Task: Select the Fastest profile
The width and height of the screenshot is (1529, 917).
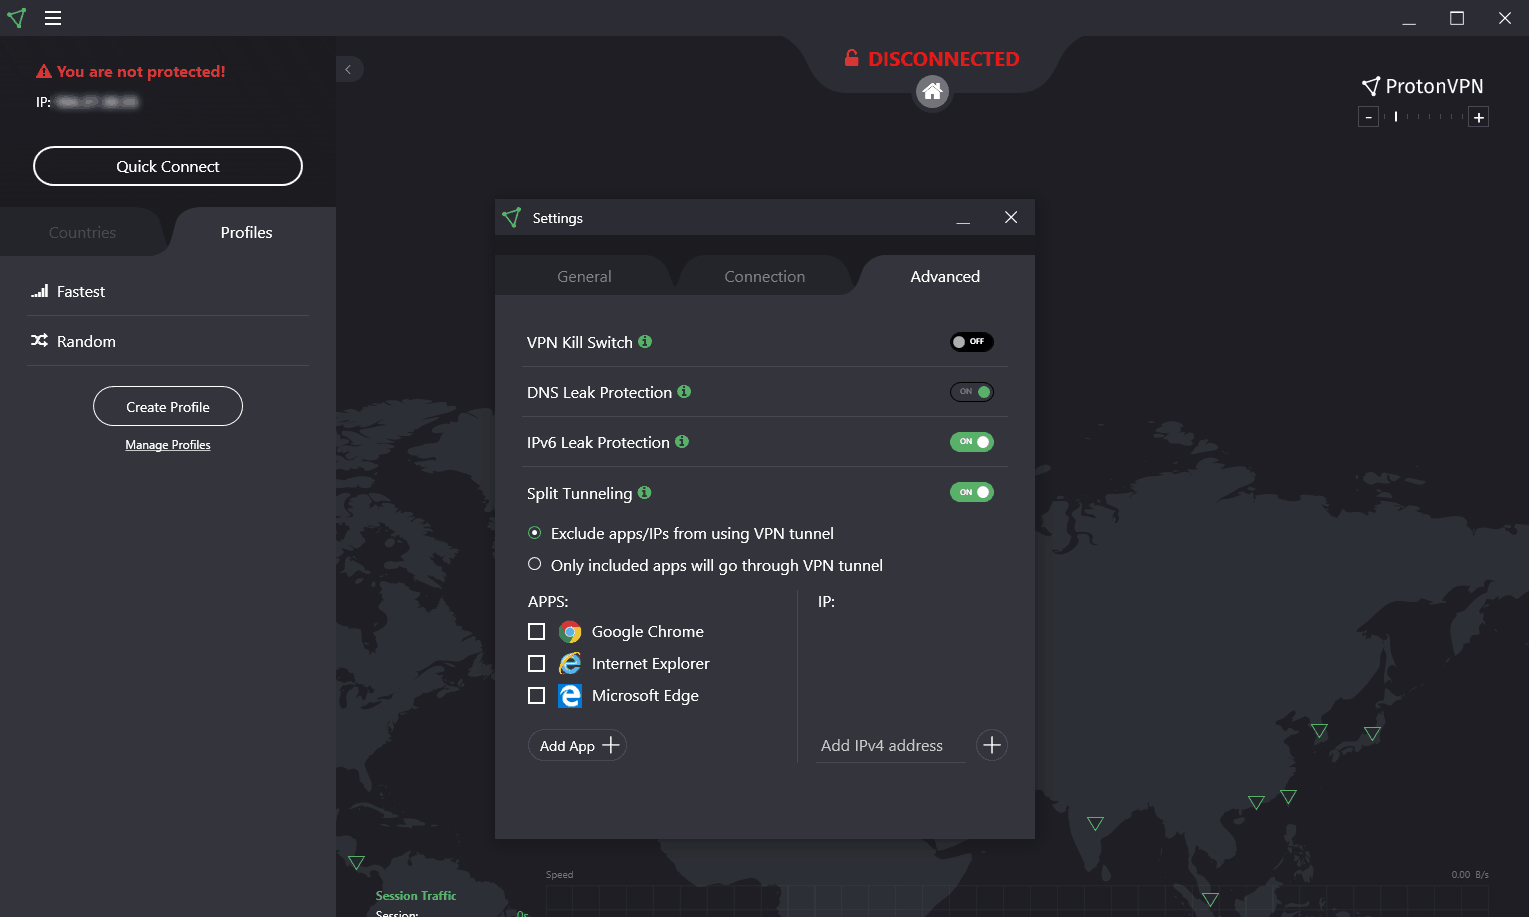Action: click(x=168, y=291)
